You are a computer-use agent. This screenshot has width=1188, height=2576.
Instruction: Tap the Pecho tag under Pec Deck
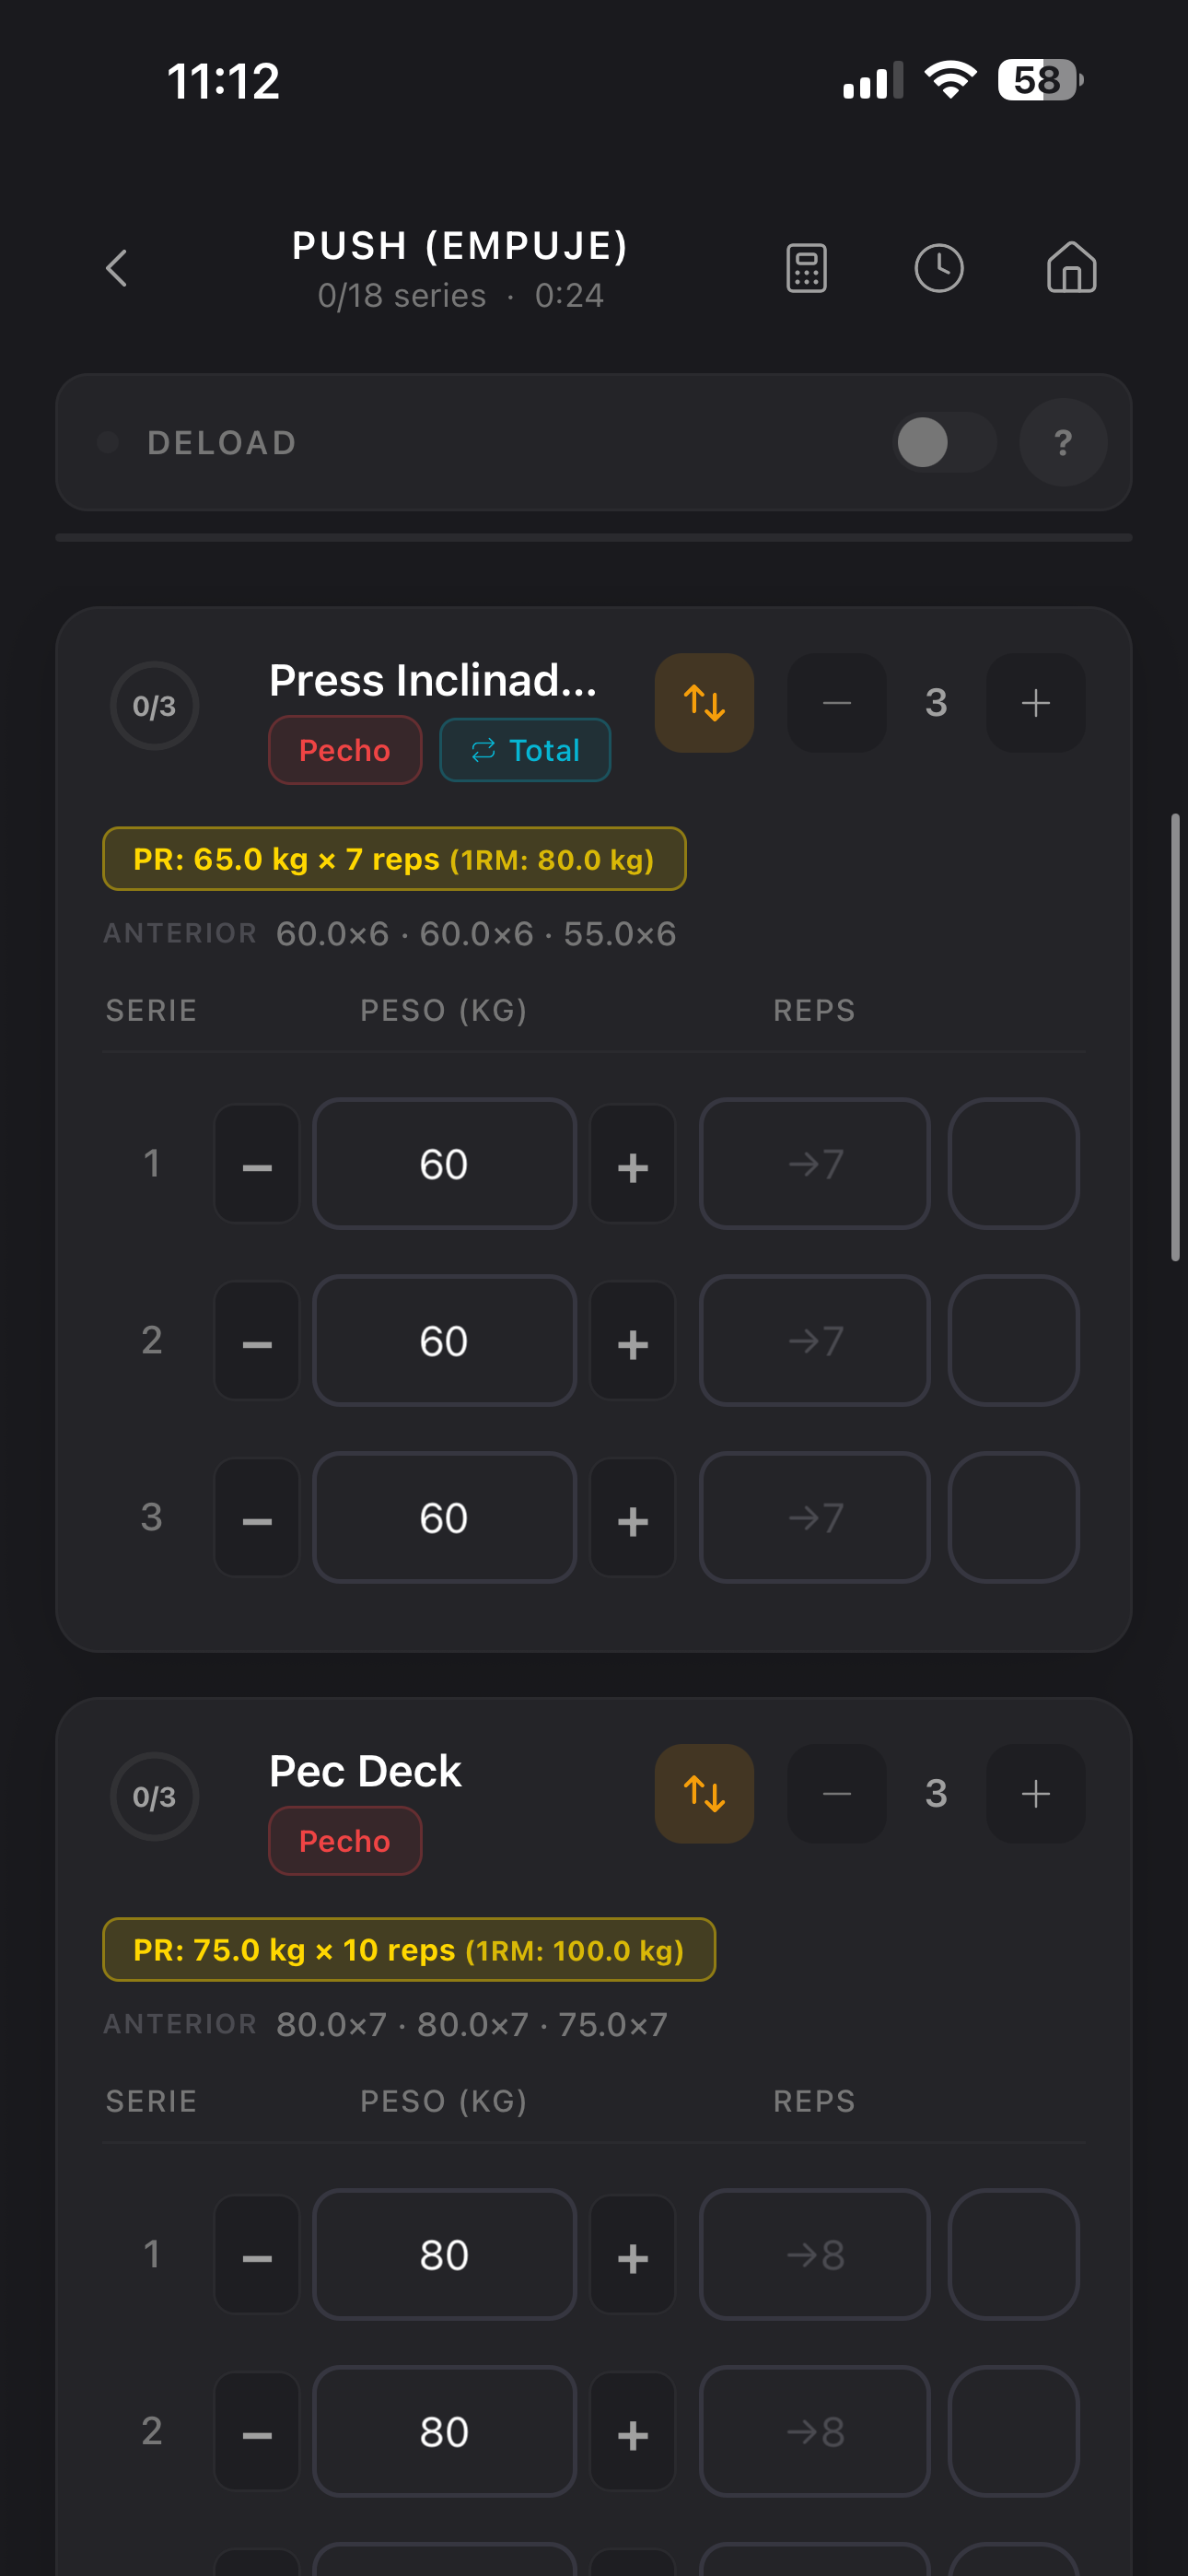click(x=345, y=1840)
